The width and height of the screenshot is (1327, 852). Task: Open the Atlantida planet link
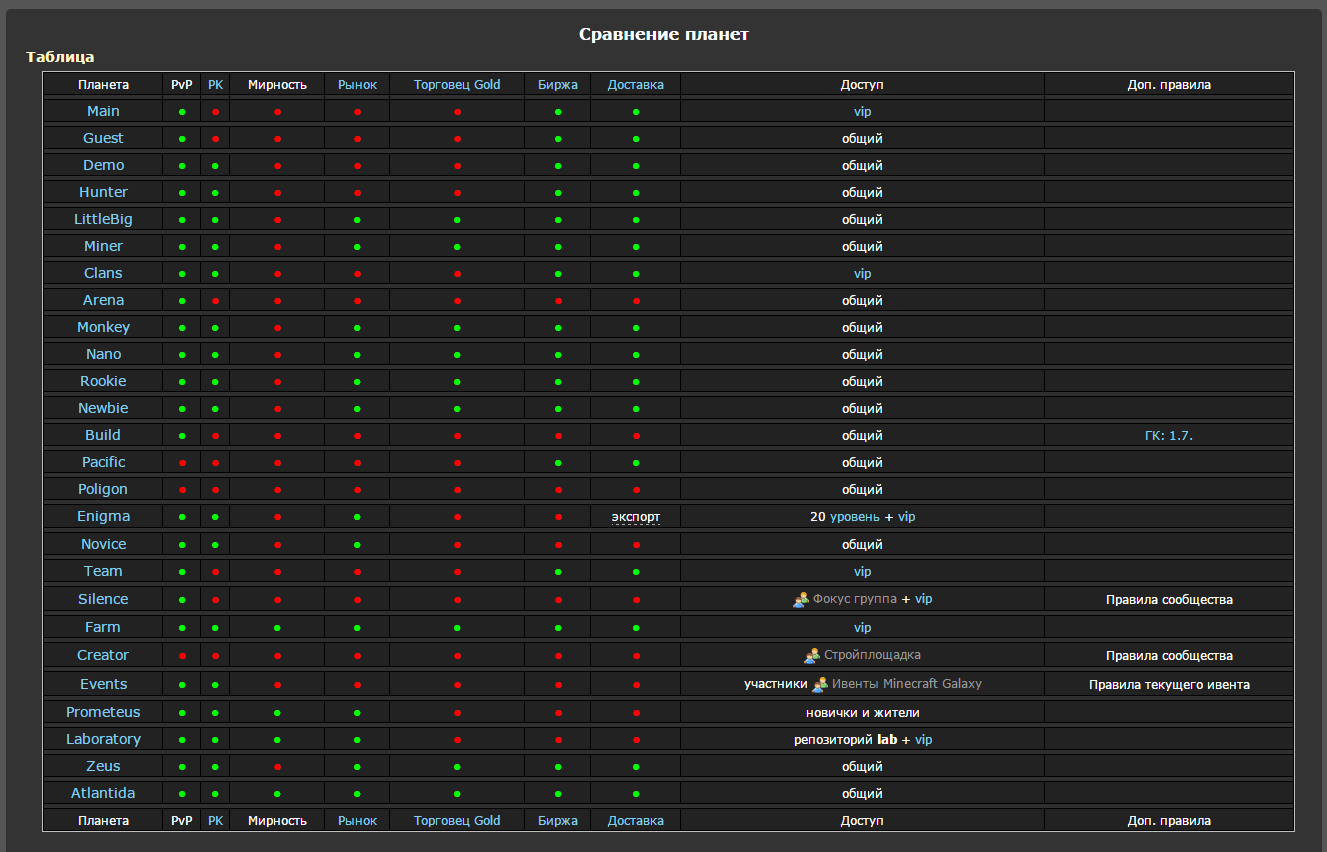(103, 793)
